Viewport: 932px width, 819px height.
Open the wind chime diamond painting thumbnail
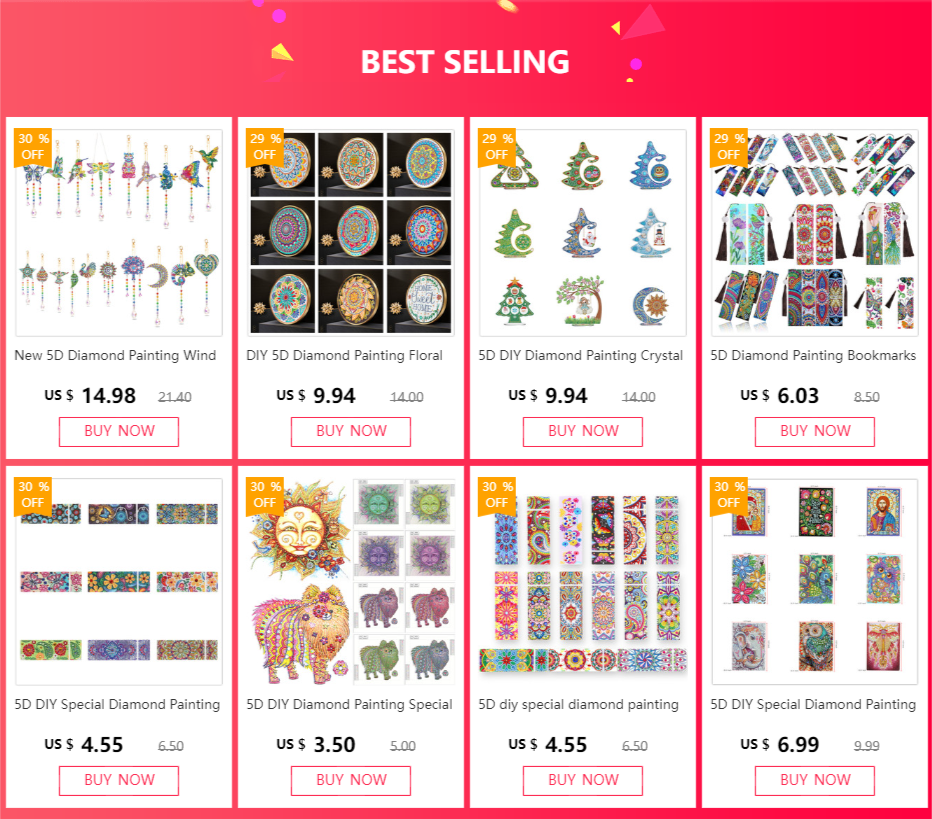click(x=119, y=232)
